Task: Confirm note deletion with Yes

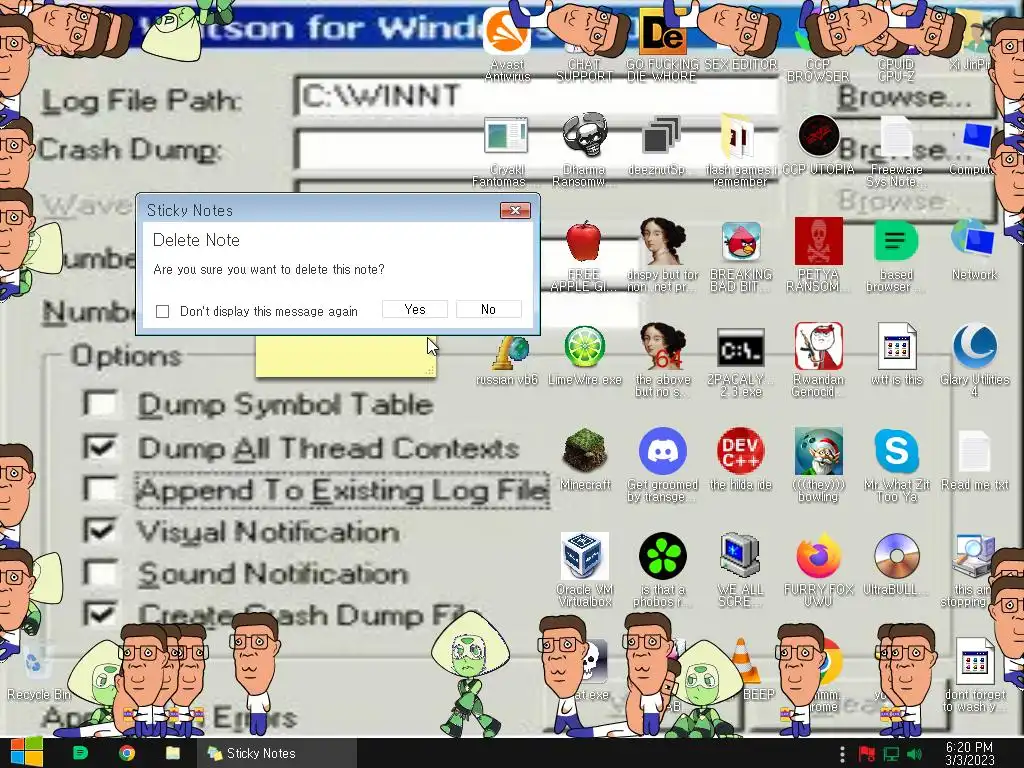Action: [x=415, y=310]
